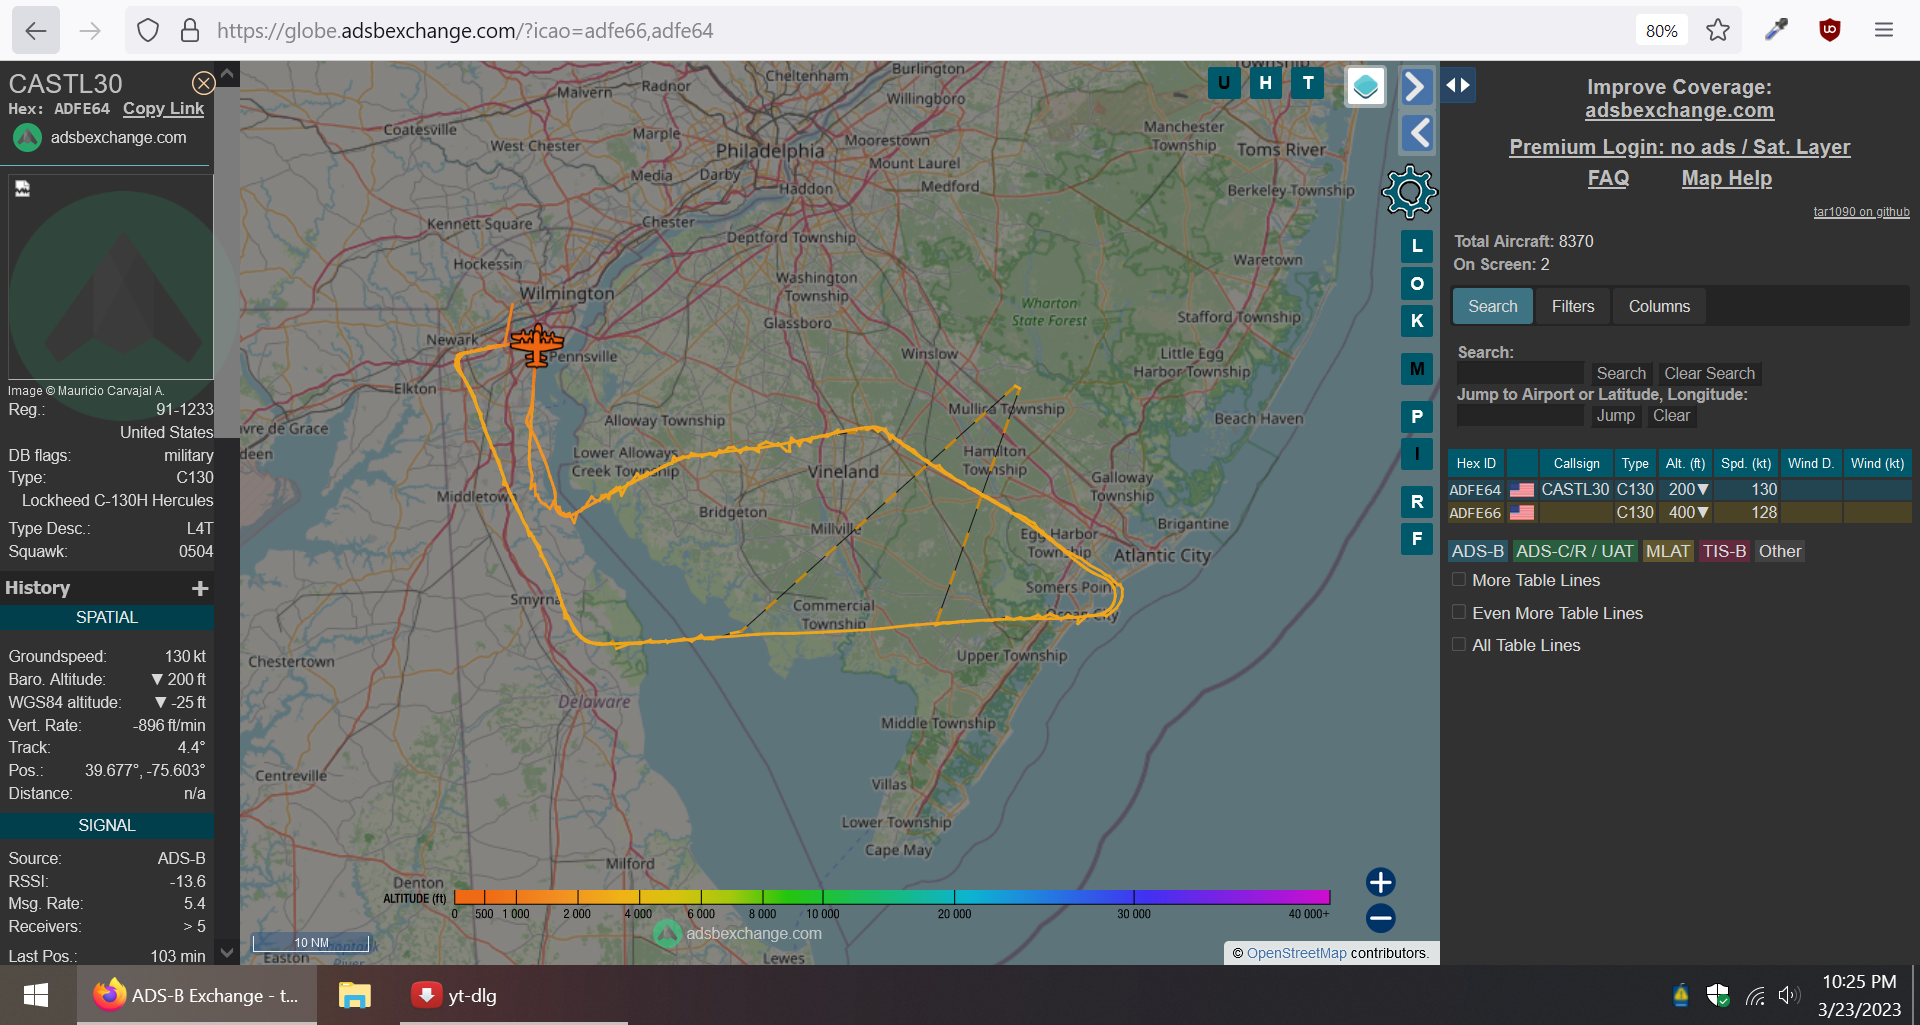Click the R map option button

[1417, 502]
